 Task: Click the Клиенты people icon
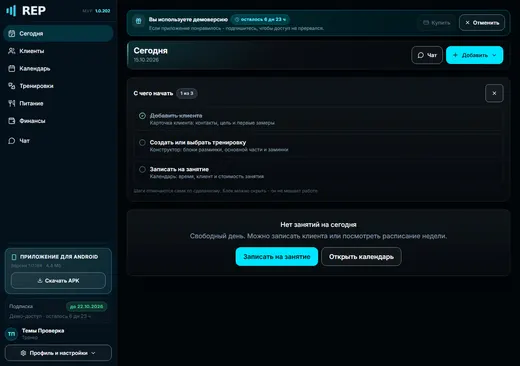tap(12, 51)
